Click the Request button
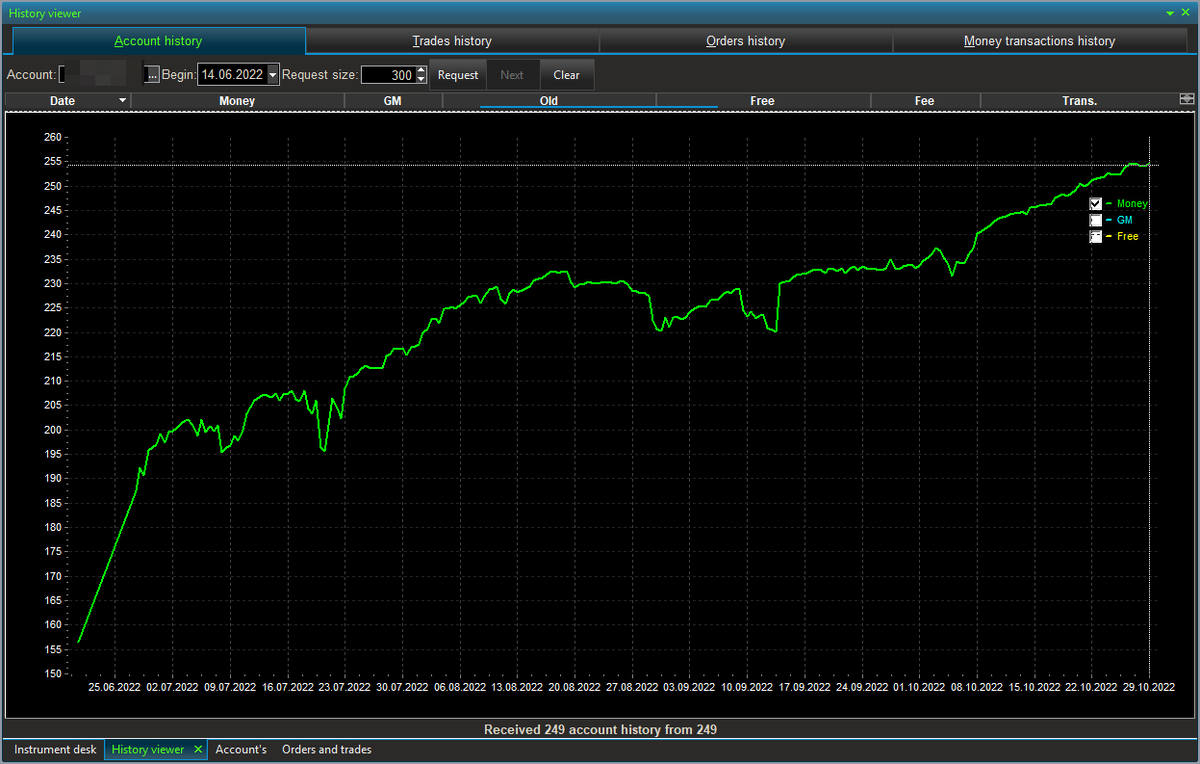Screen dimensions: 1200x764 pyautogui.click(x=458, y=75)
